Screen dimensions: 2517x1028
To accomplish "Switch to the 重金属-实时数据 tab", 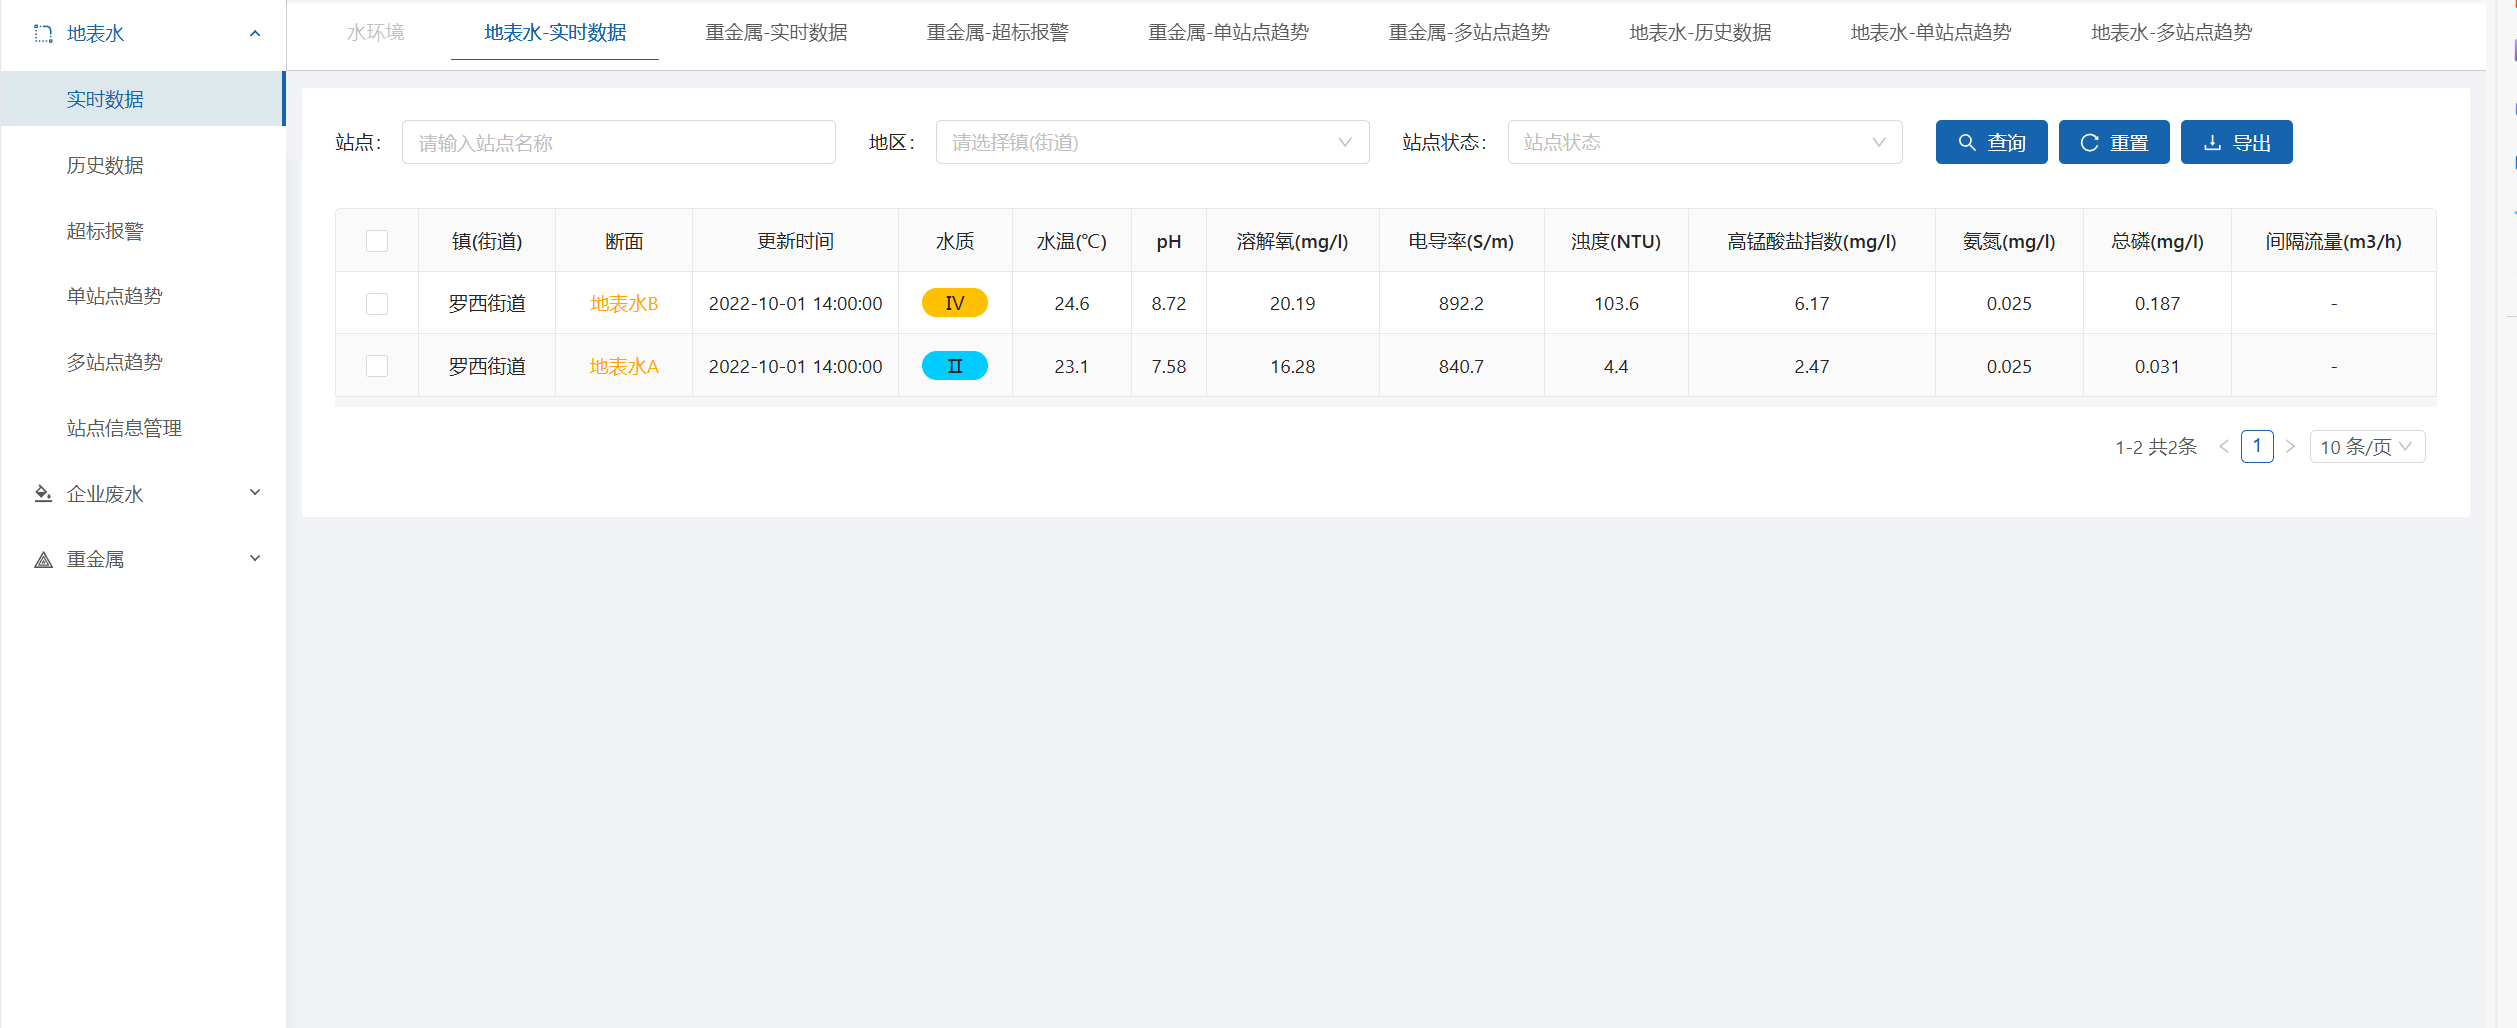I will pos(776,33).
